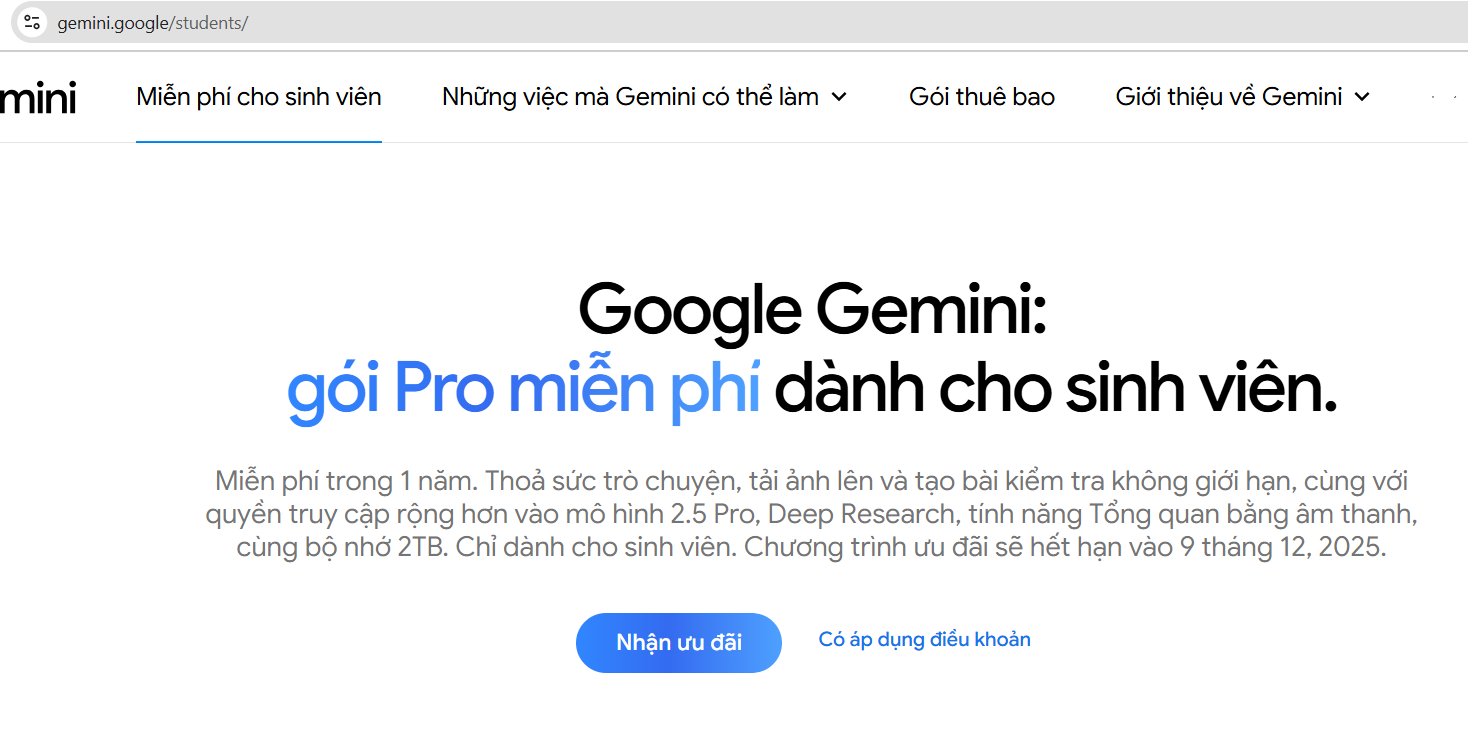The width and height of the screenshot is (1468, 753).
Task: Go to the "Gói thuê bao" page
Action: click(x=982, y=97)
